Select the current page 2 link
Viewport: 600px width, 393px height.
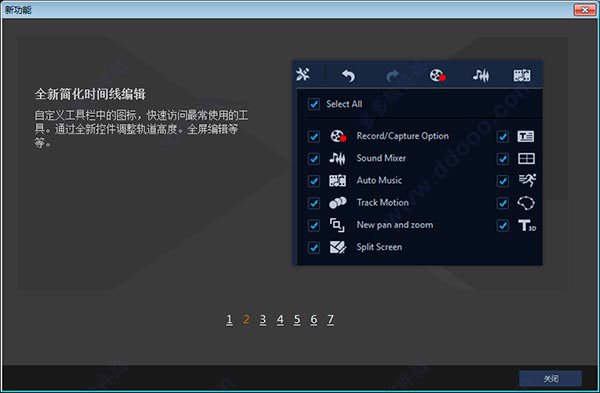(x=246, y=319)
